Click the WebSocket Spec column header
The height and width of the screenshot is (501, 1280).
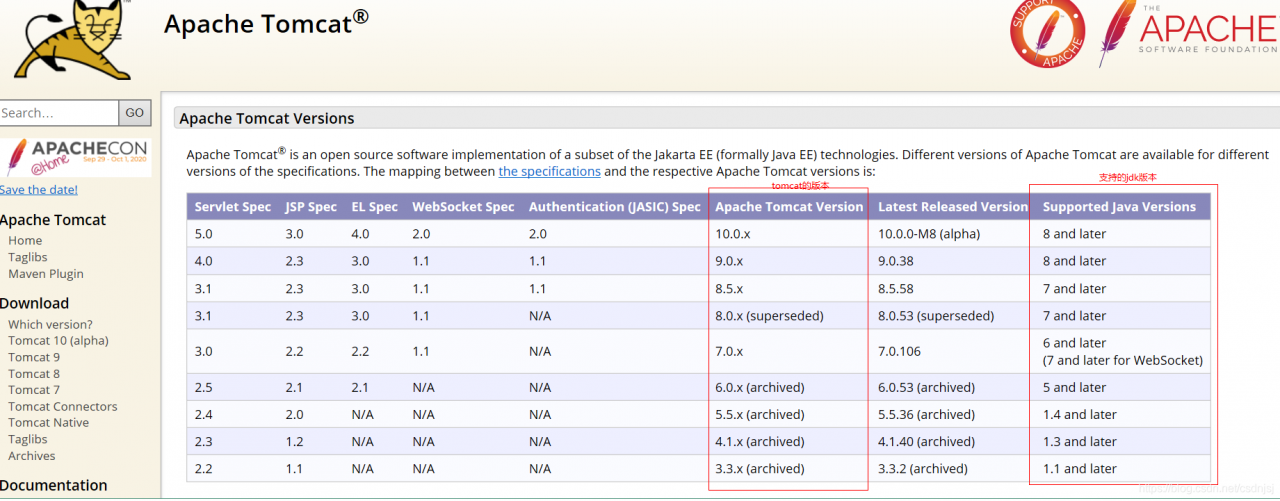[x=463, y=207]
